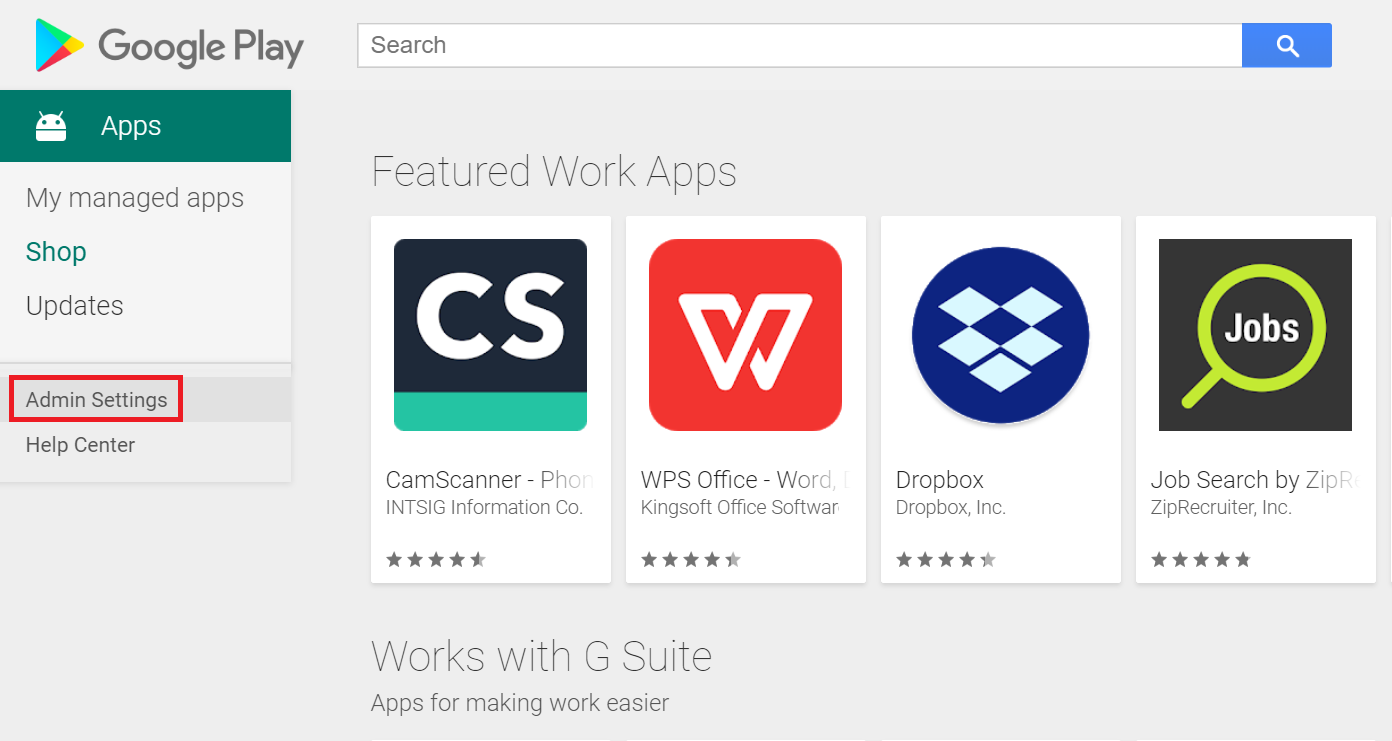Image resolution: width=1392 pixels, height=741 pixels.
Task: Open My managed apps
Action: coord(135,198)
